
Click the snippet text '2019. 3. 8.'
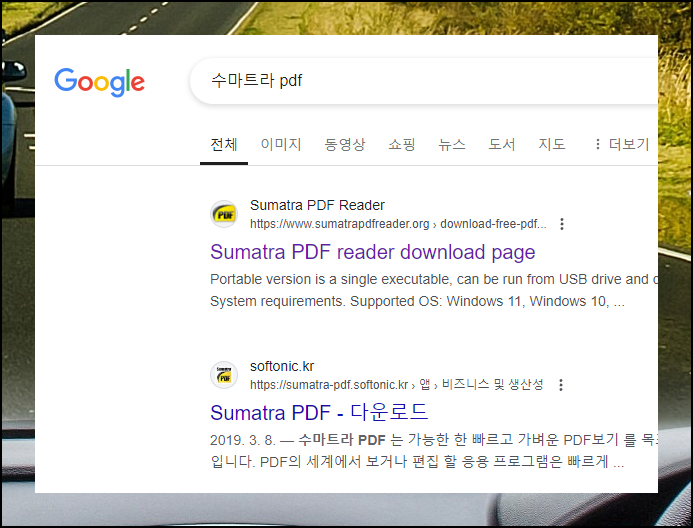pyautogui.click(x=243, y=440)
